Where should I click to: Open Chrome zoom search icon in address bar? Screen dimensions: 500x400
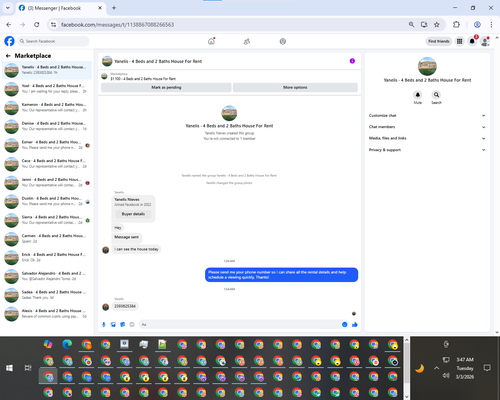point(411,24)
